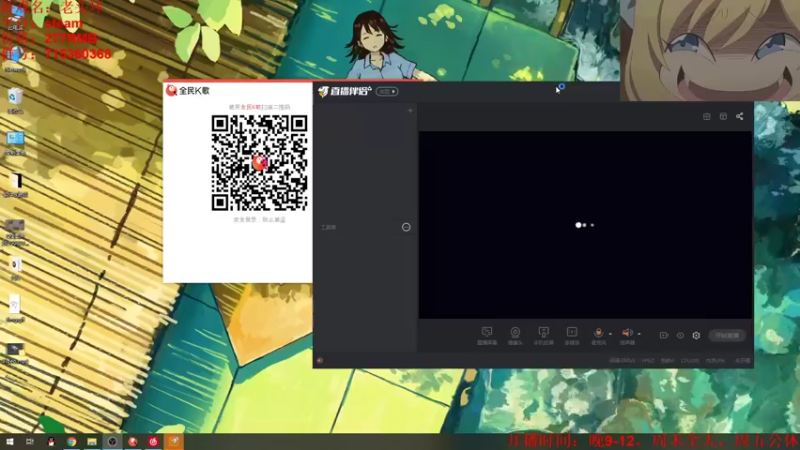Click the 全民K歌 logo in the title
This screenshot has height=450, width=800.
click(188, 91)
